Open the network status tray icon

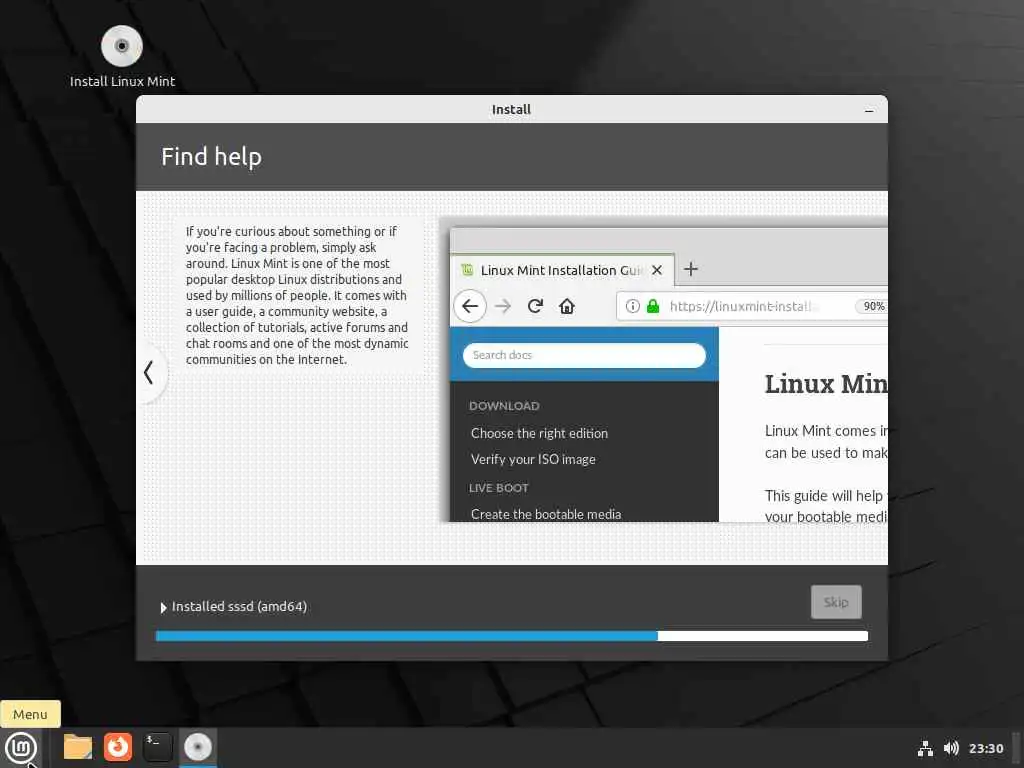click(925, 748)
